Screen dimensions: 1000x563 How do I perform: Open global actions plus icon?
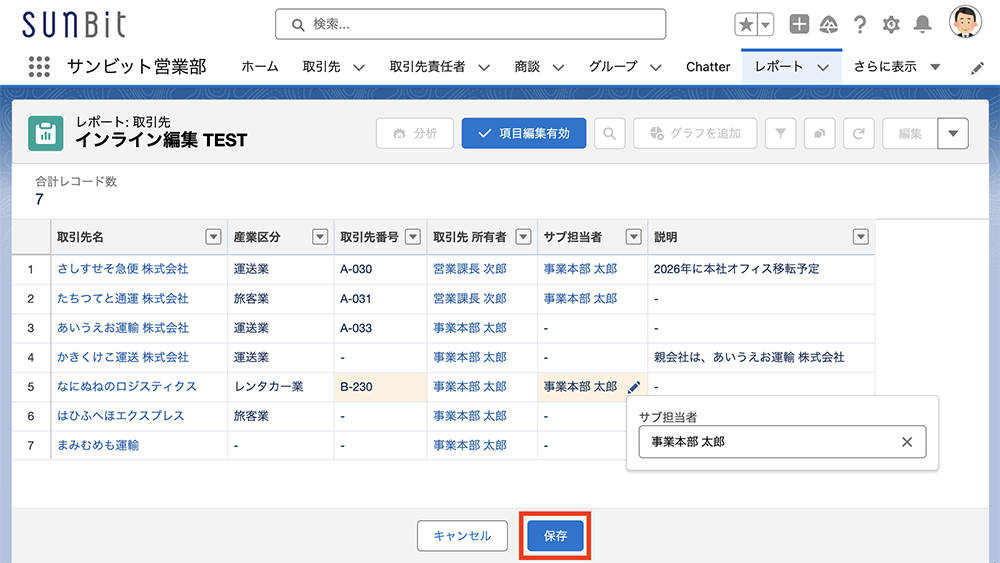point(798,24)
